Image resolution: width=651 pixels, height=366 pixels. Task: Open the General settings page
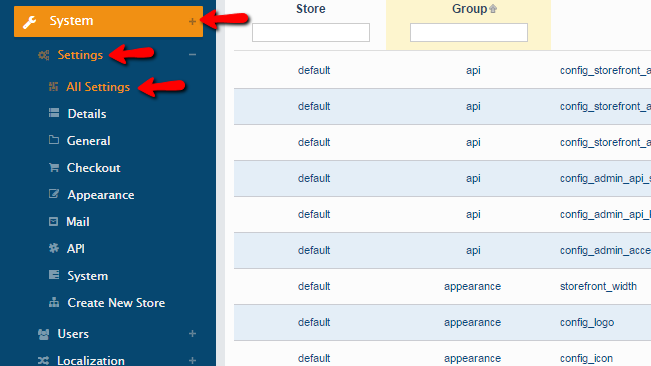click(88, 141)
